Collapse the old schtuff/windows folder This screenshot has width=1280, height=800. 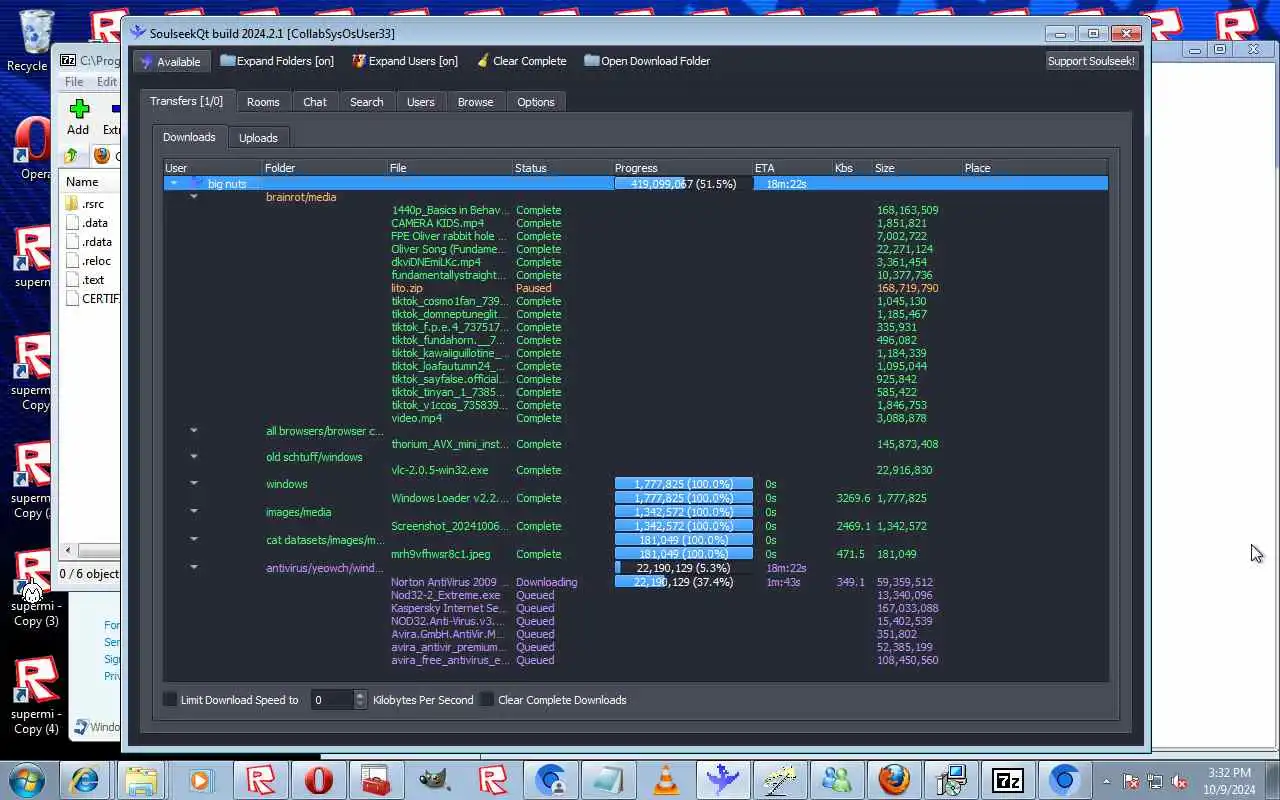point(194,457)
